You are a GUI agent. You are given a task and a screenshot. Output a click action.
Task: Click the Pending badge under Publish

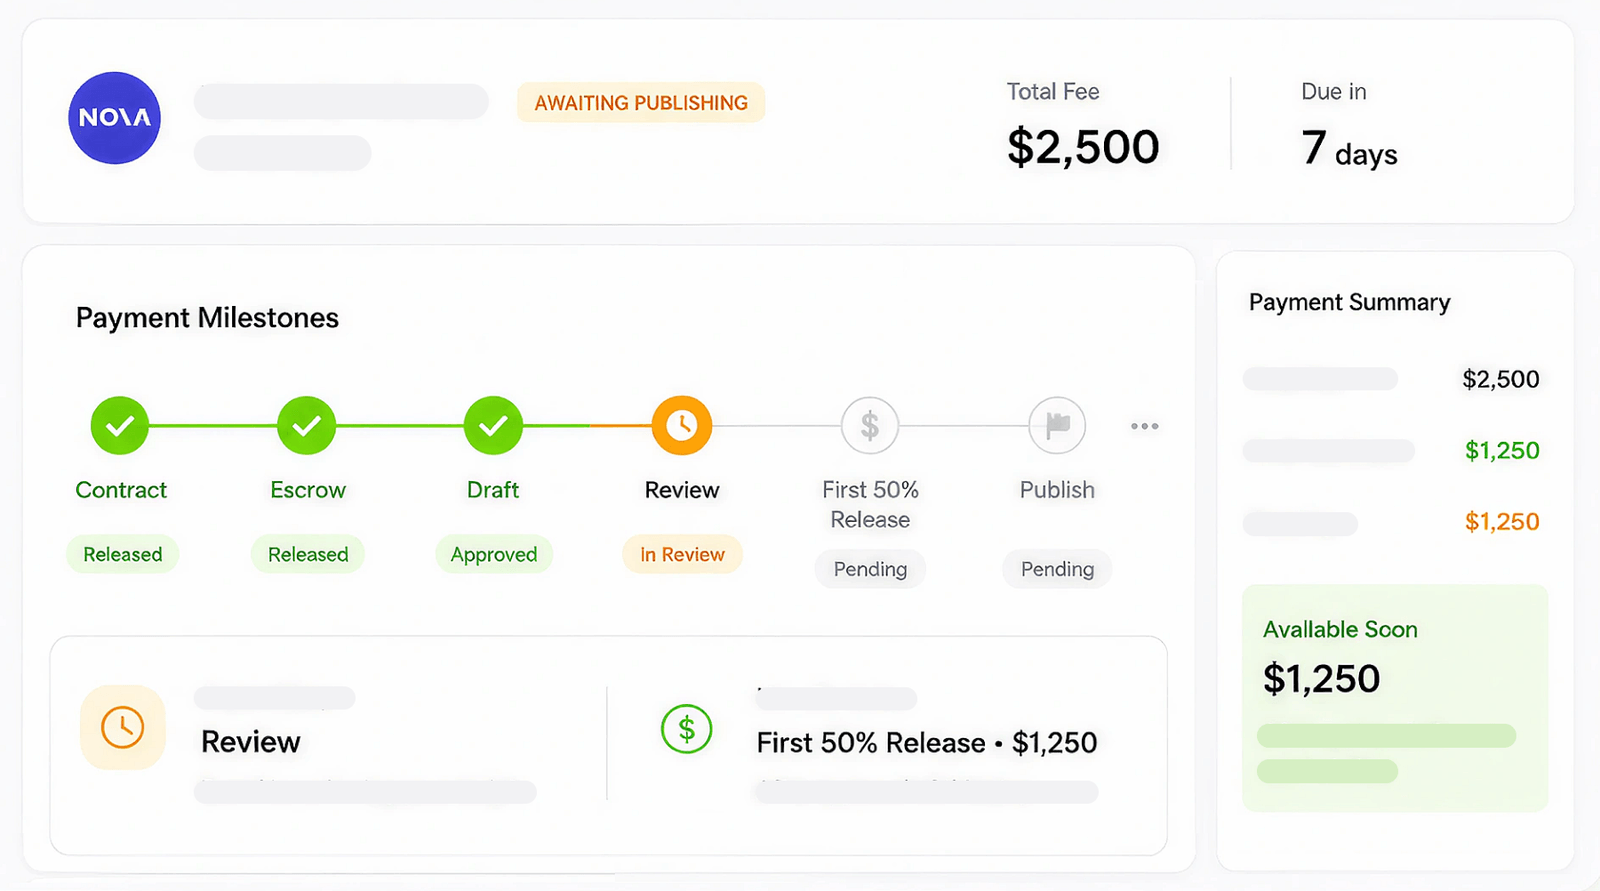coord(1057,569)
